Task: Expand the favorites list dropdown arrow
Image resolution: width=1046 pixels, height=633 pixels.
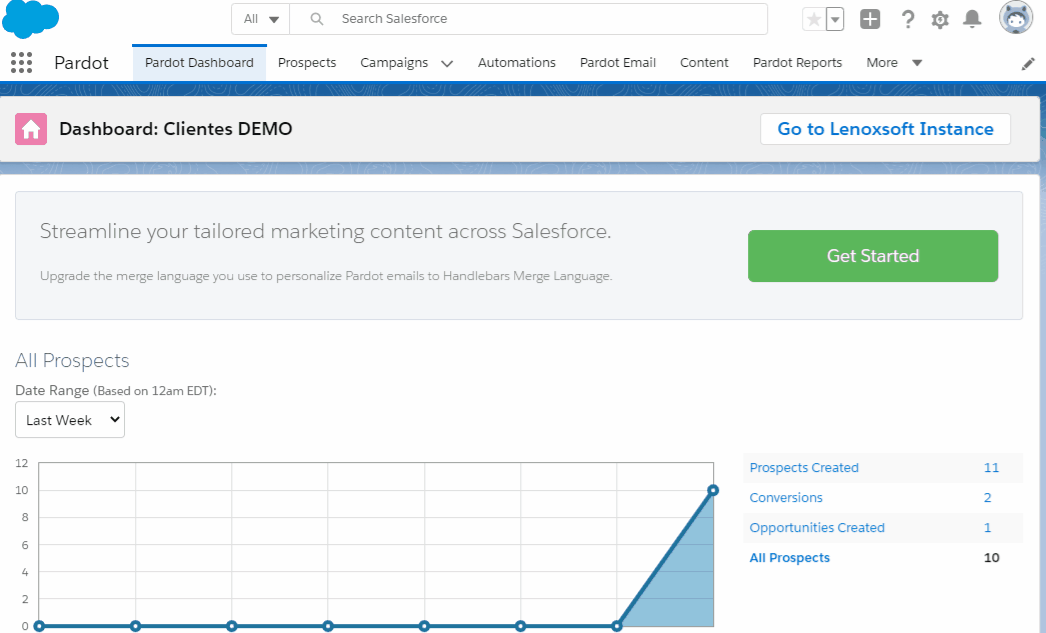Action: pyautogui.click(x=835, y=19)
